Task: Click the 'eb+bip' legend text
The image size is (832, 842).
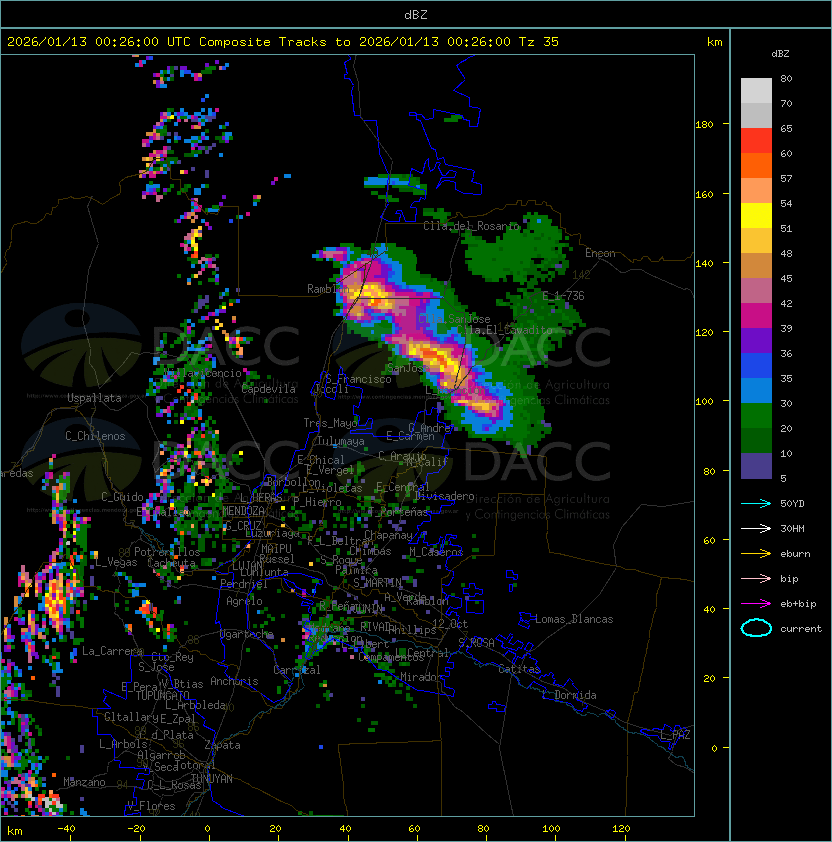Action: [798, 604]
